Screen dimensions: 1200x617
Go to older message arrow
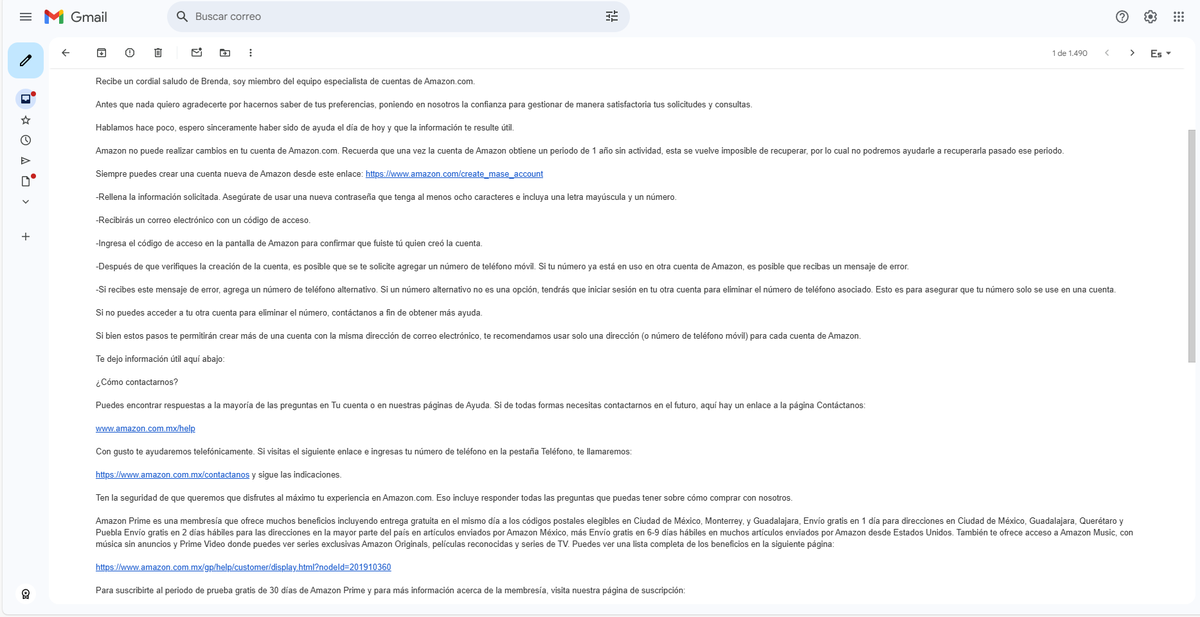[x=1132, y=52]
